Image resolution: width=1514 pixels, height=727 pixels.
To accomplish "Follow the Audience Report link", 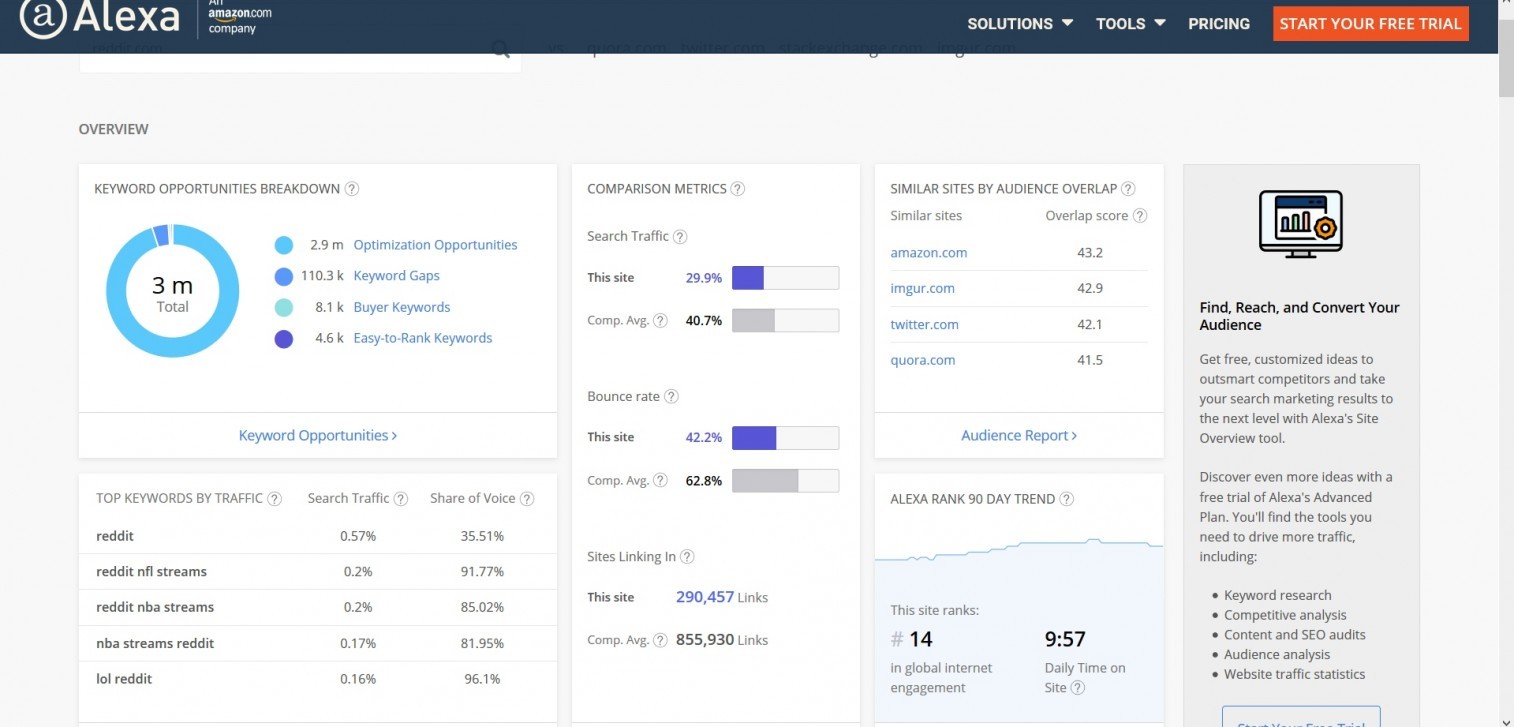I will tap(1019, 436).
